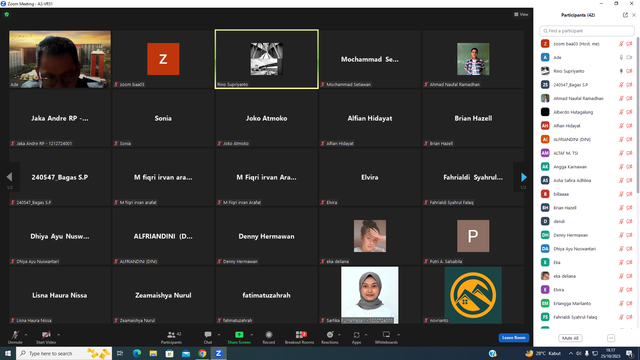Expand arrow next to Whiteboards
Viewport: 640px width, 360px height.
coord(398,335)
